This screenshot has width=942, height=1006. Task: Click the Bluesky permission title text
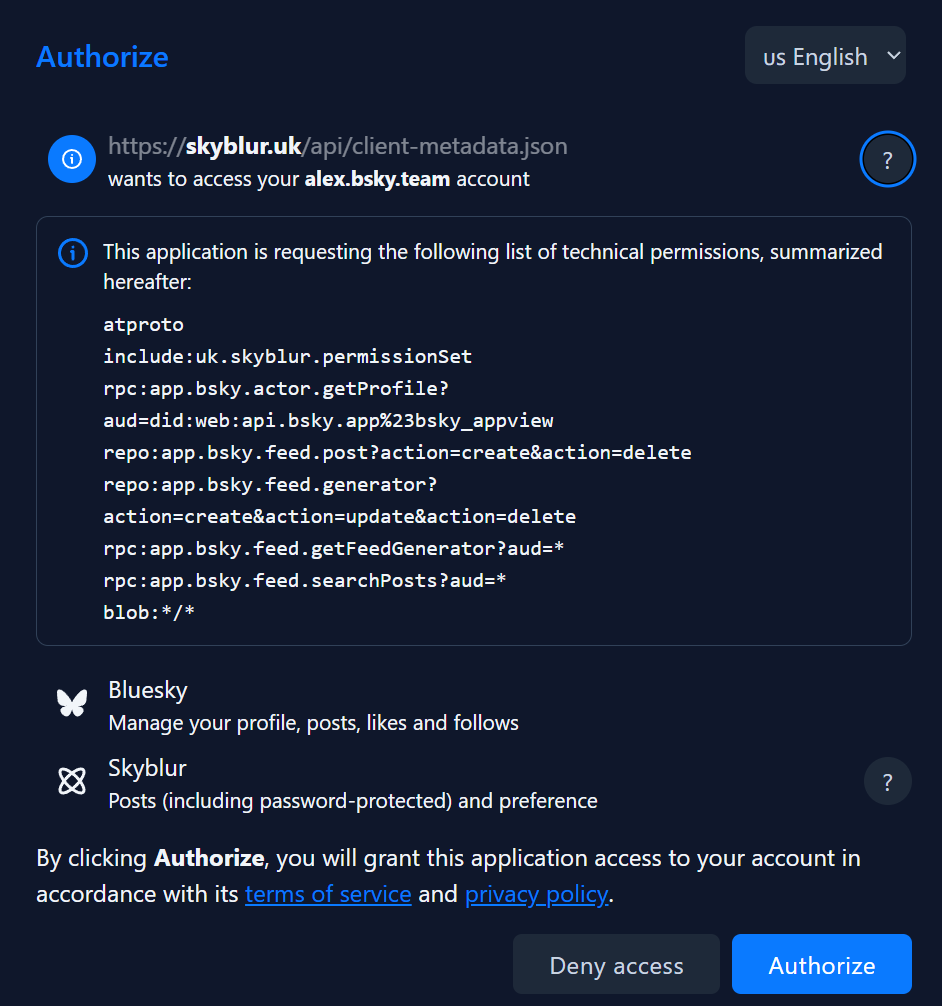148,690
